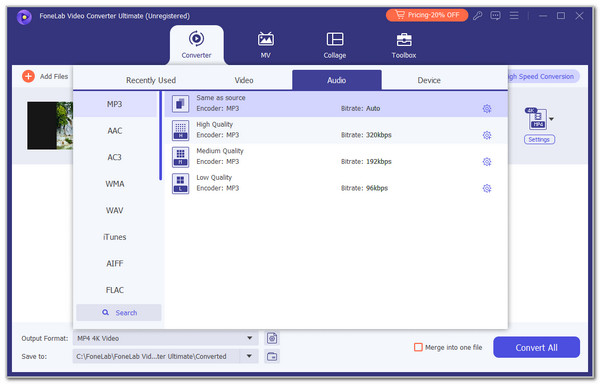600x384 pixels.
Task: Click the Convert All button
Action: pos(536,347)
